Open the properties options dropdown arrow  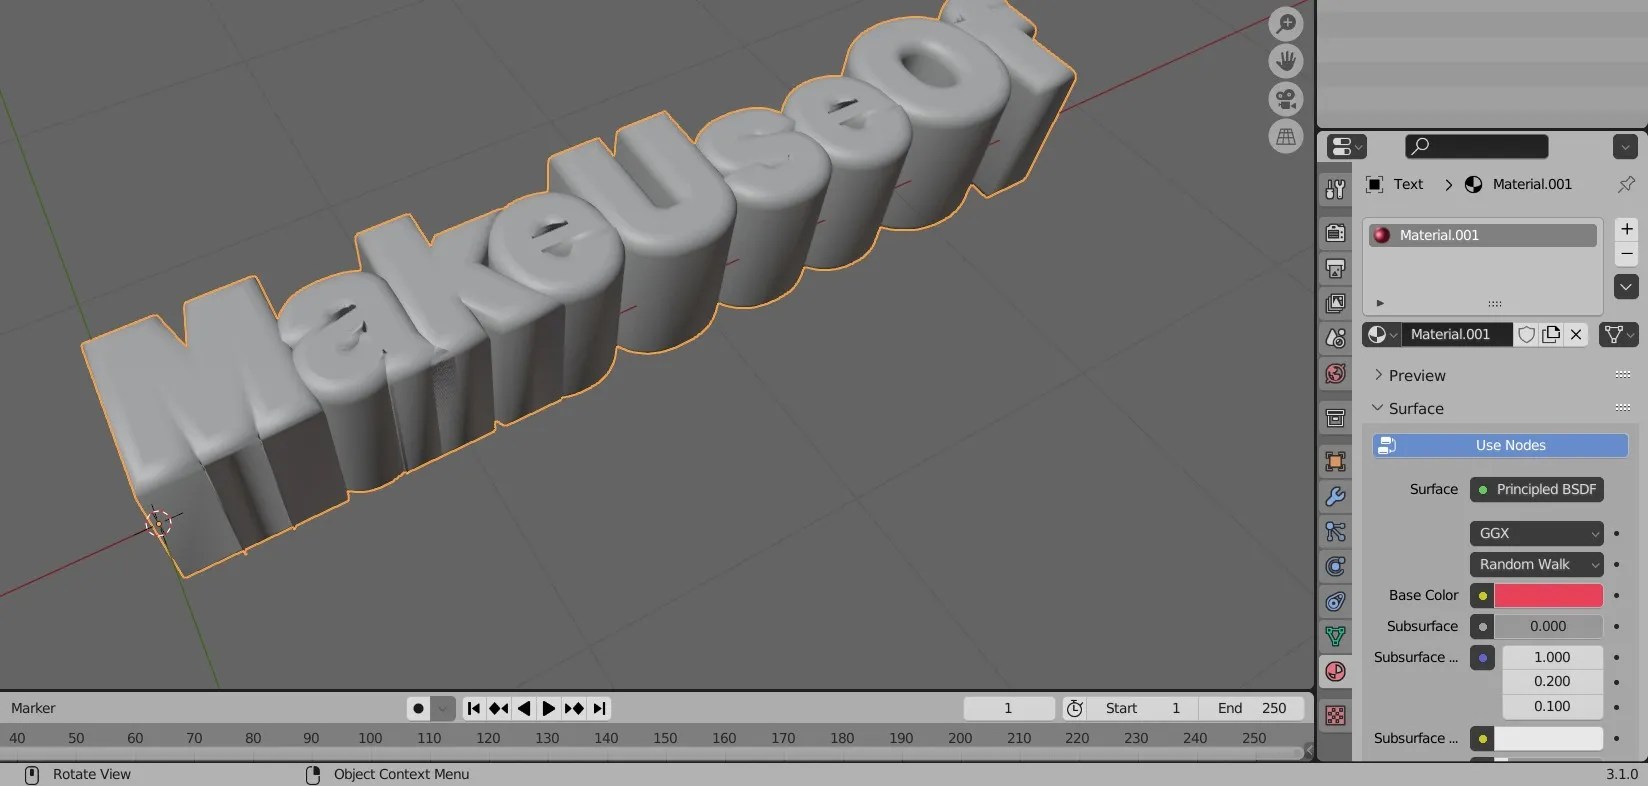tap(1625, 147)
